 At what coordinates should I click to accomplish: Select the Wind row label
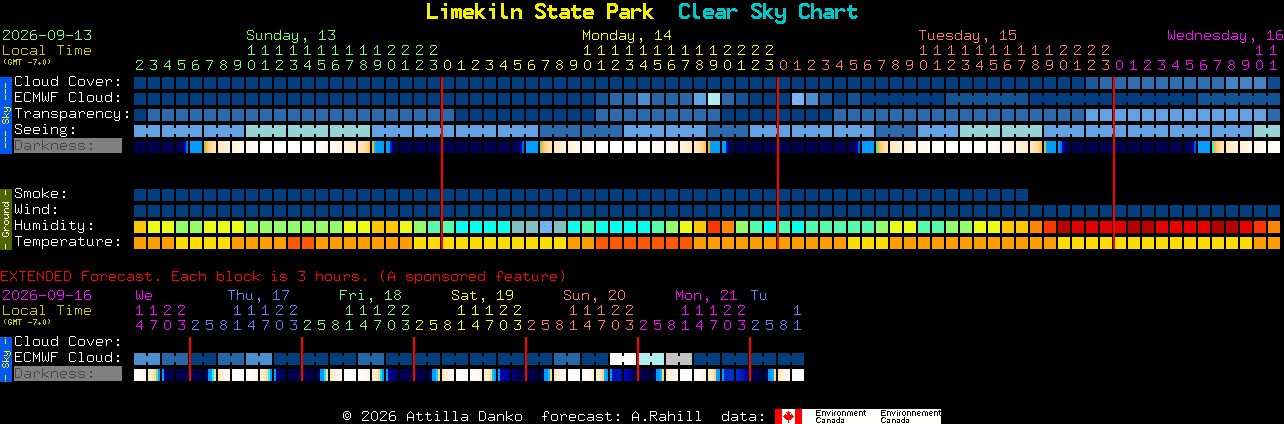click(x=36, y=210)
